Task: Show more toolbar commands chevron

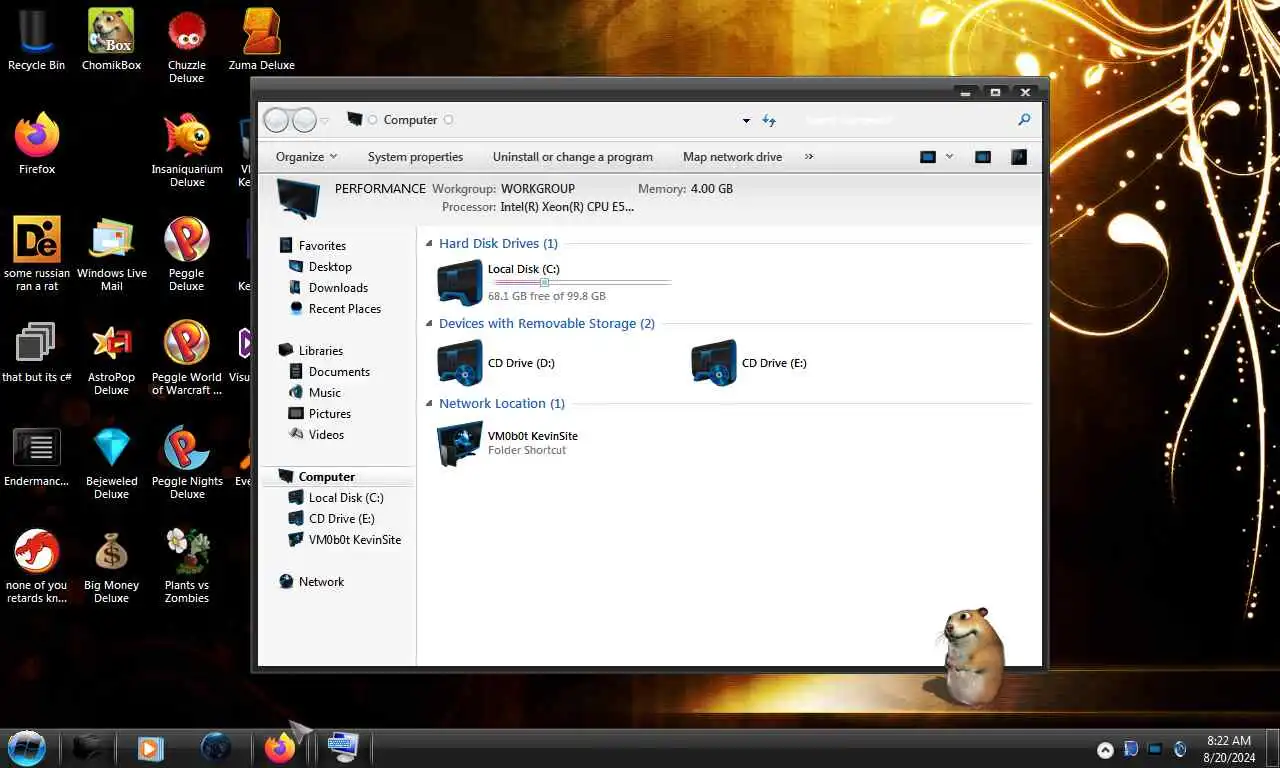Action: coord(809,157)
